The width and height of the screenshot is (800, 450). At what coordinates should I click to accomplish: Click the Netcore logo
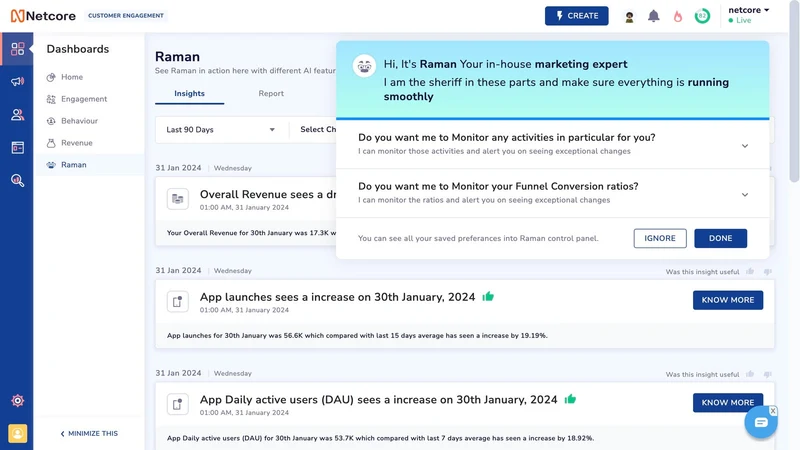tap(43, 16)
